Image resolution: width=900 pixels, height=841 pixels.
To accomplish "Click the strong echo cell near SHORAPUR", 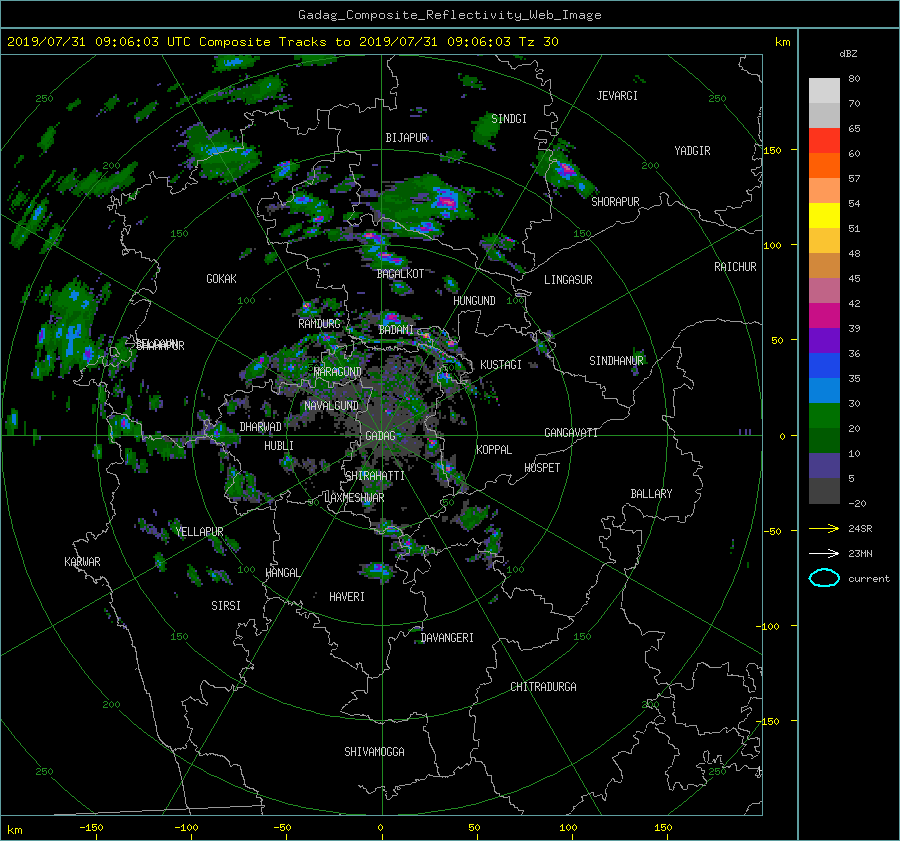I will [565, 171].
